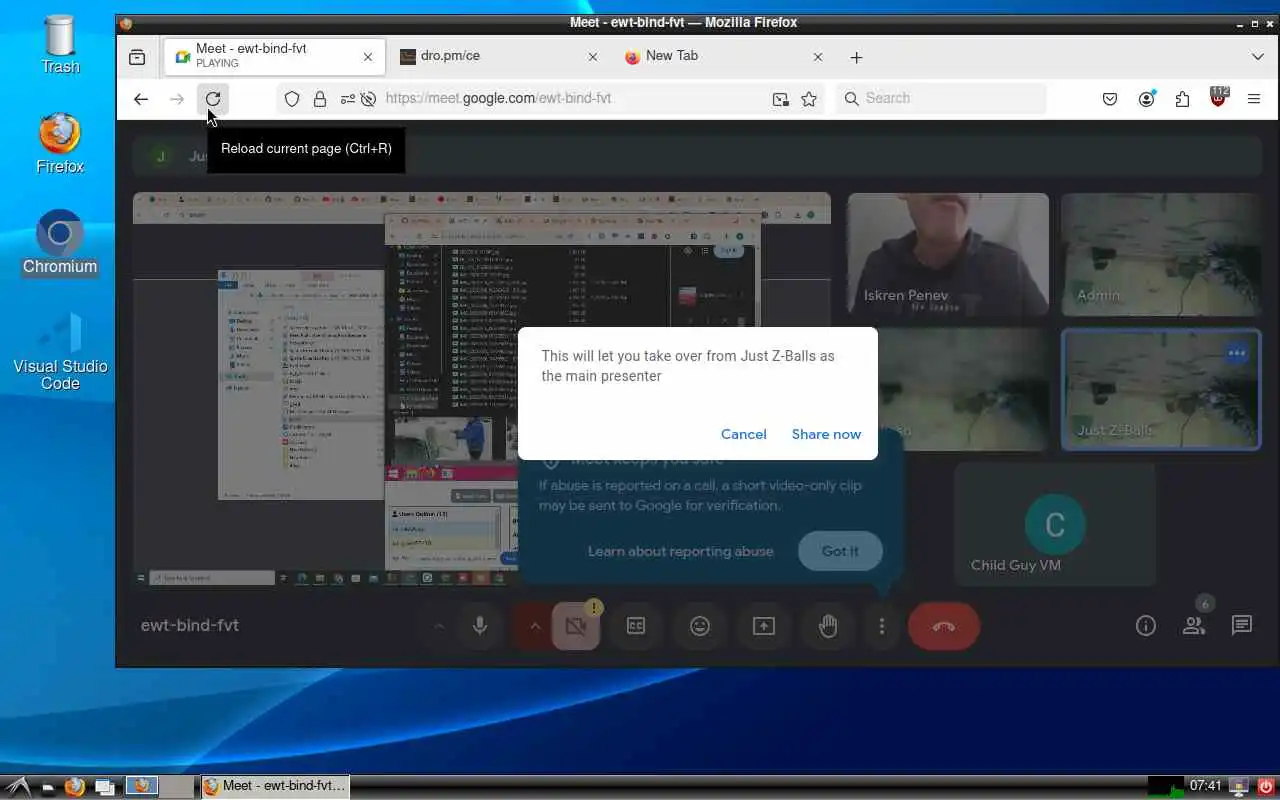Open Firefox View tab list icon
This screenshot has height=800, width=1280.
(137, 57)
